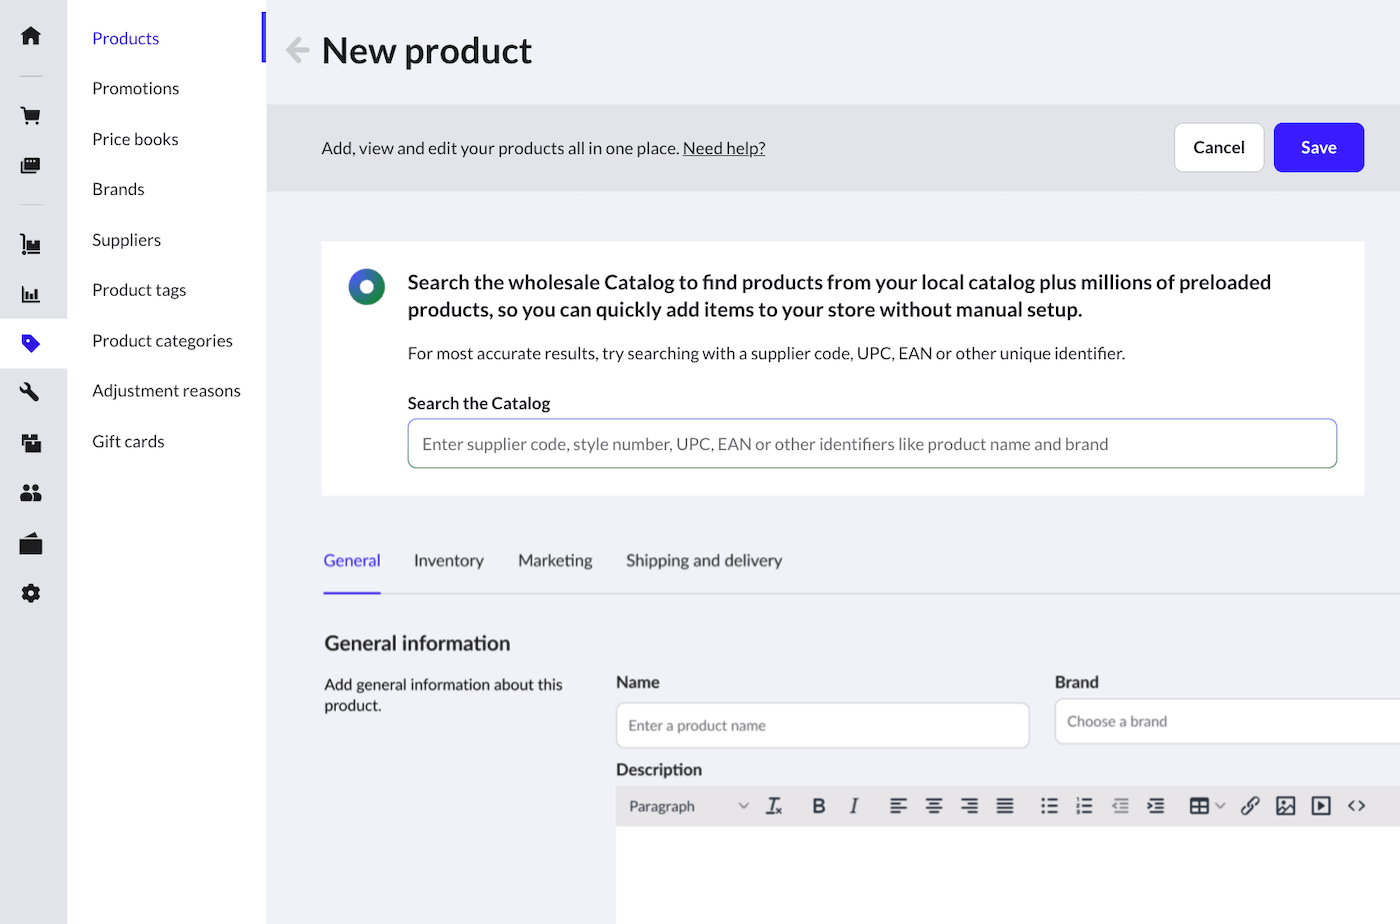Image resolution: width=1400 pixels, height=924 pixels.
Task: Insert a bulleted list
Action: pyautogui.click(x=1049, y=806)
